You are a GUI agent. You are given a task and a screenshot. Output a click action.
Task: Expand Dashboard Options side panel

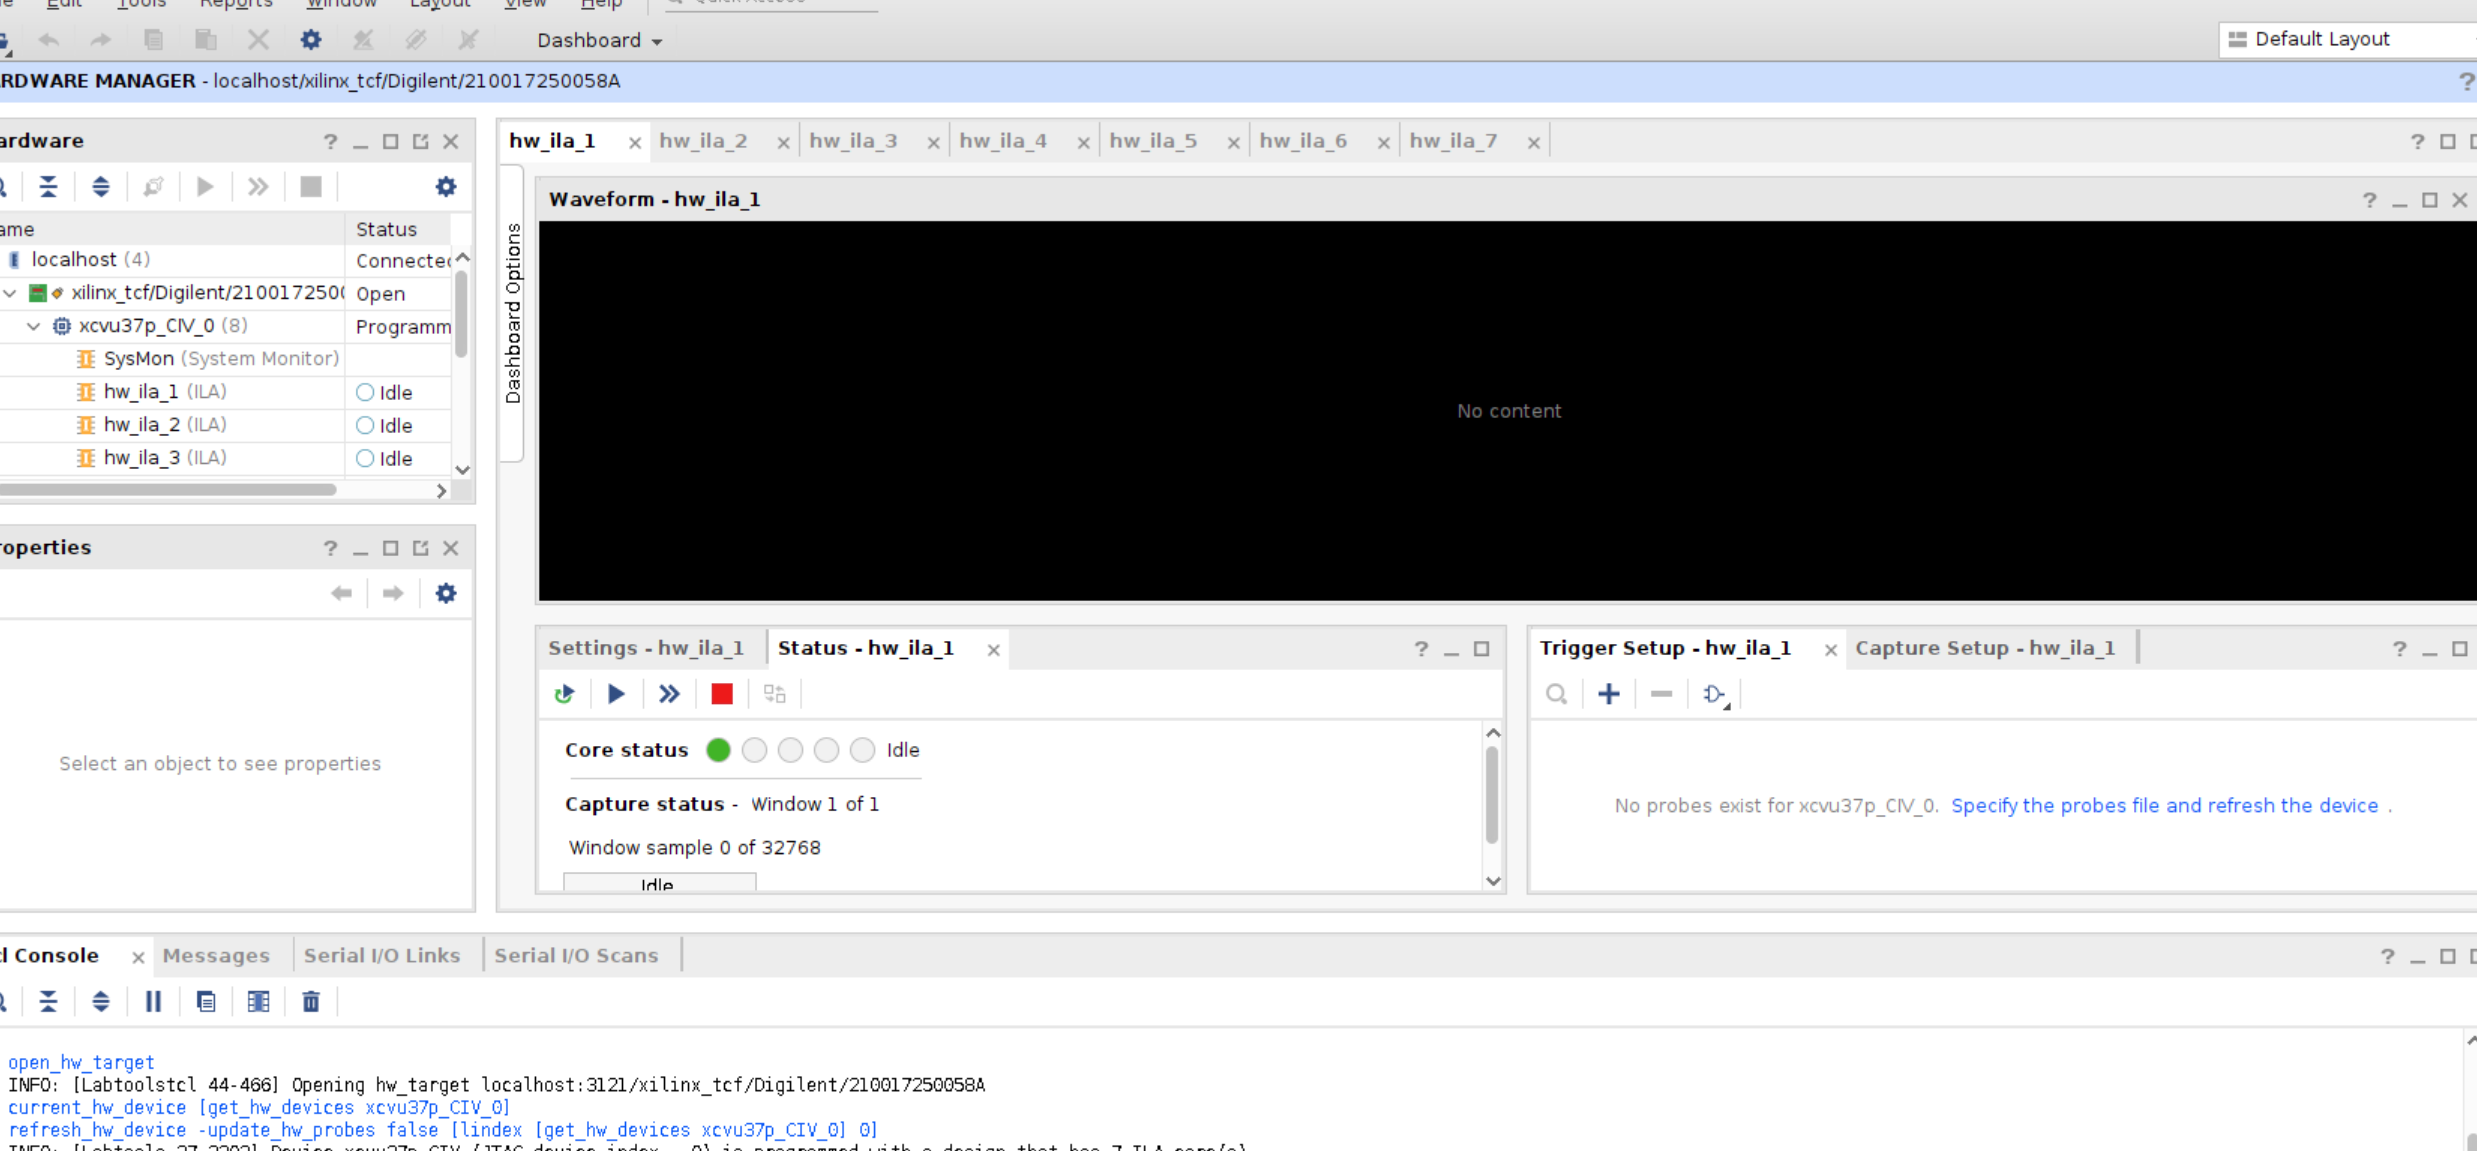(x=513, y=313)
